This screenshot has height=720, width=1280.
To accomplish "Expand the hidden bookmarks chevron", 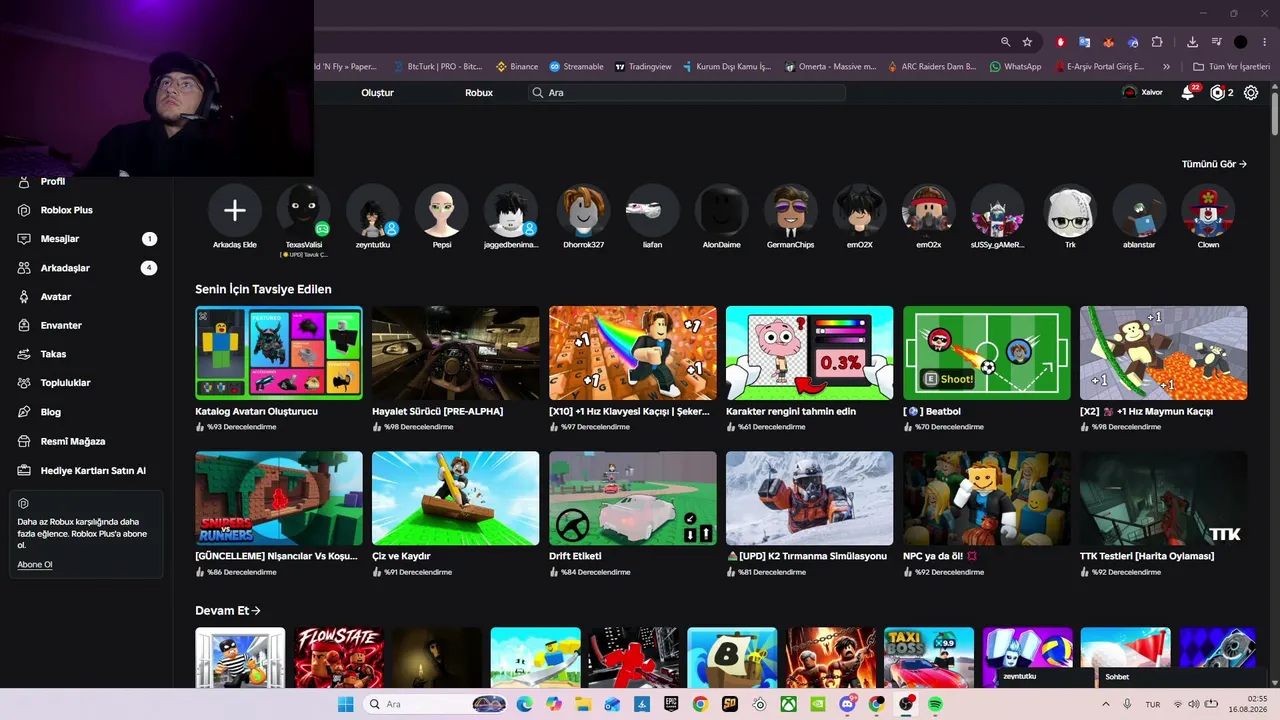I will click(1166, 67).
